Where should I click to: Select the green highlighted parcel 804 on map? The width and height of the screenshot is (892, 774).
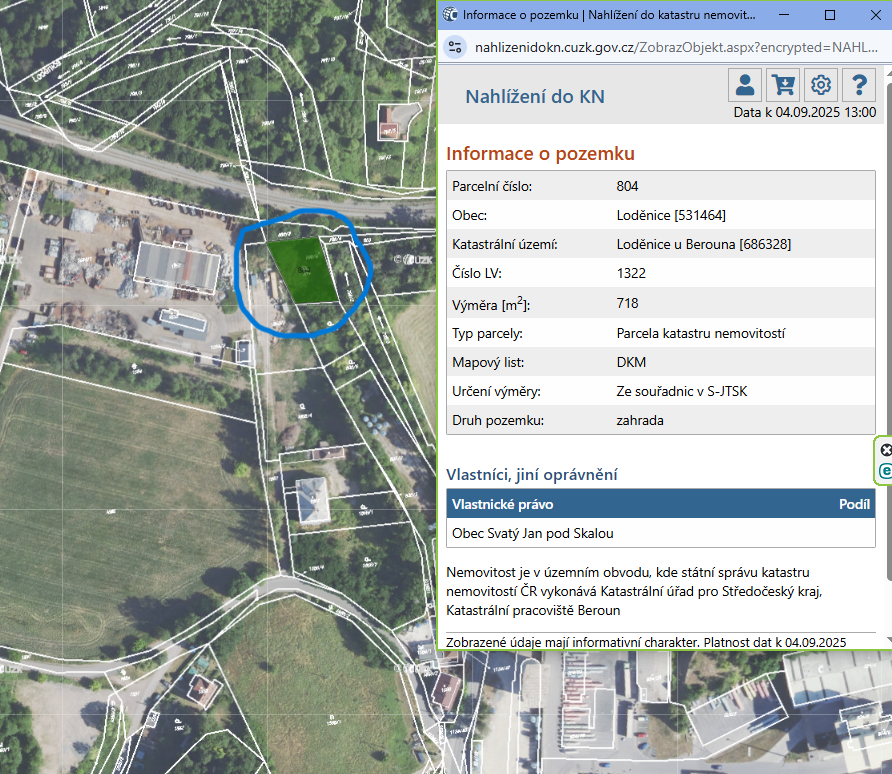[303, 270]
